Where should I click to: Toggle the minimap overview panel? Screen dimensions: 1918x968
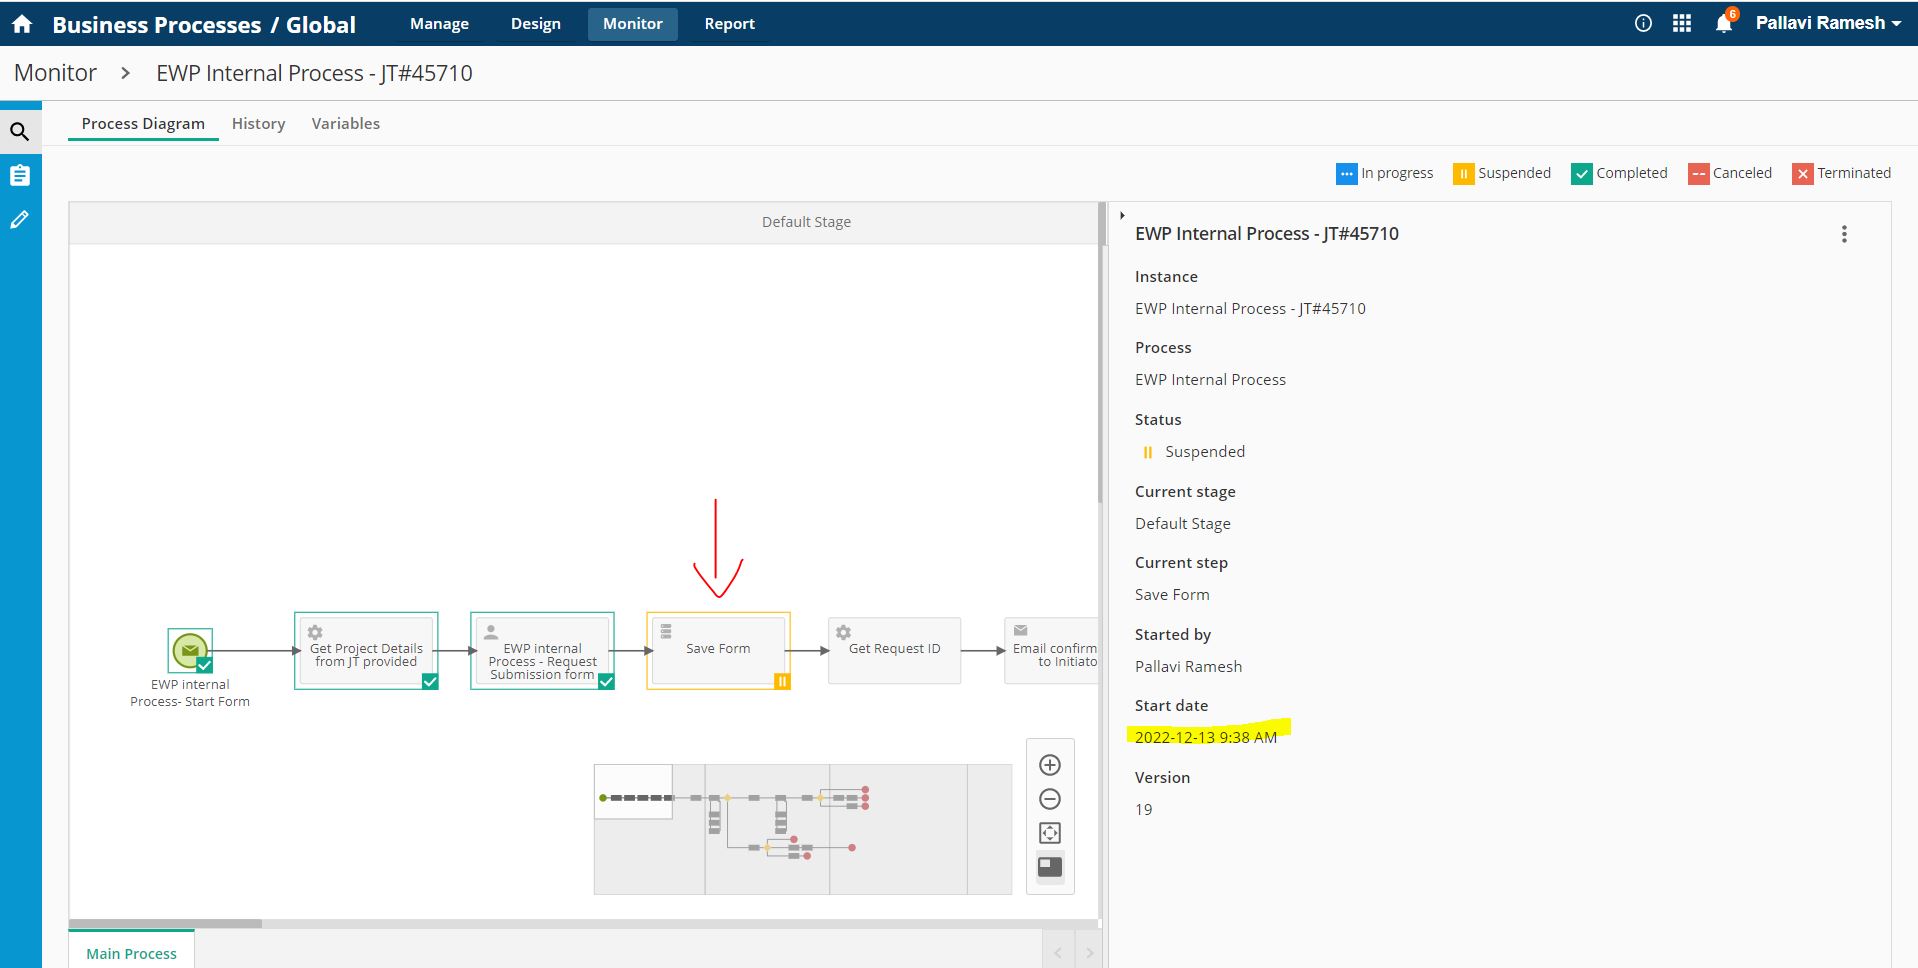coord(1050,867)
